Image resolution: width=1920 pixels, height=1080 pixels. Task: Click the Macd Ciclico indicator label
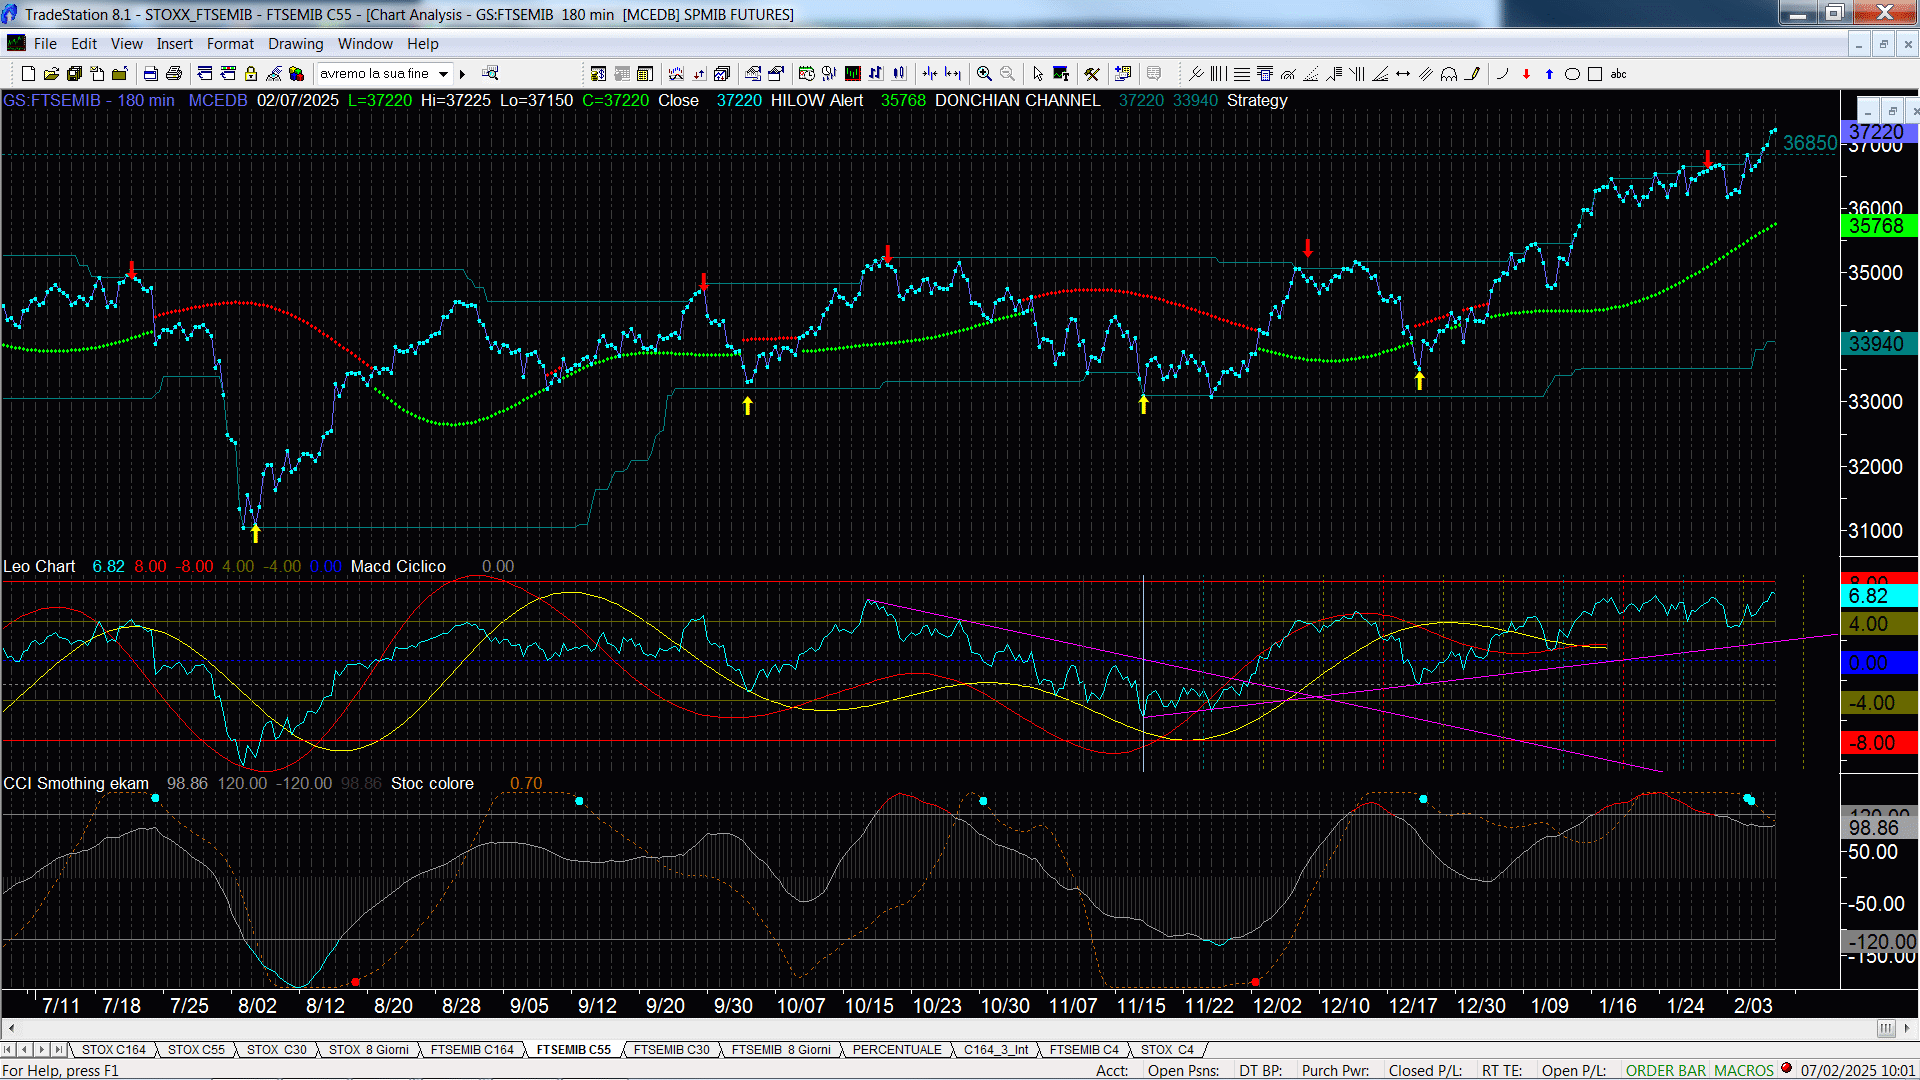[398, 567]
